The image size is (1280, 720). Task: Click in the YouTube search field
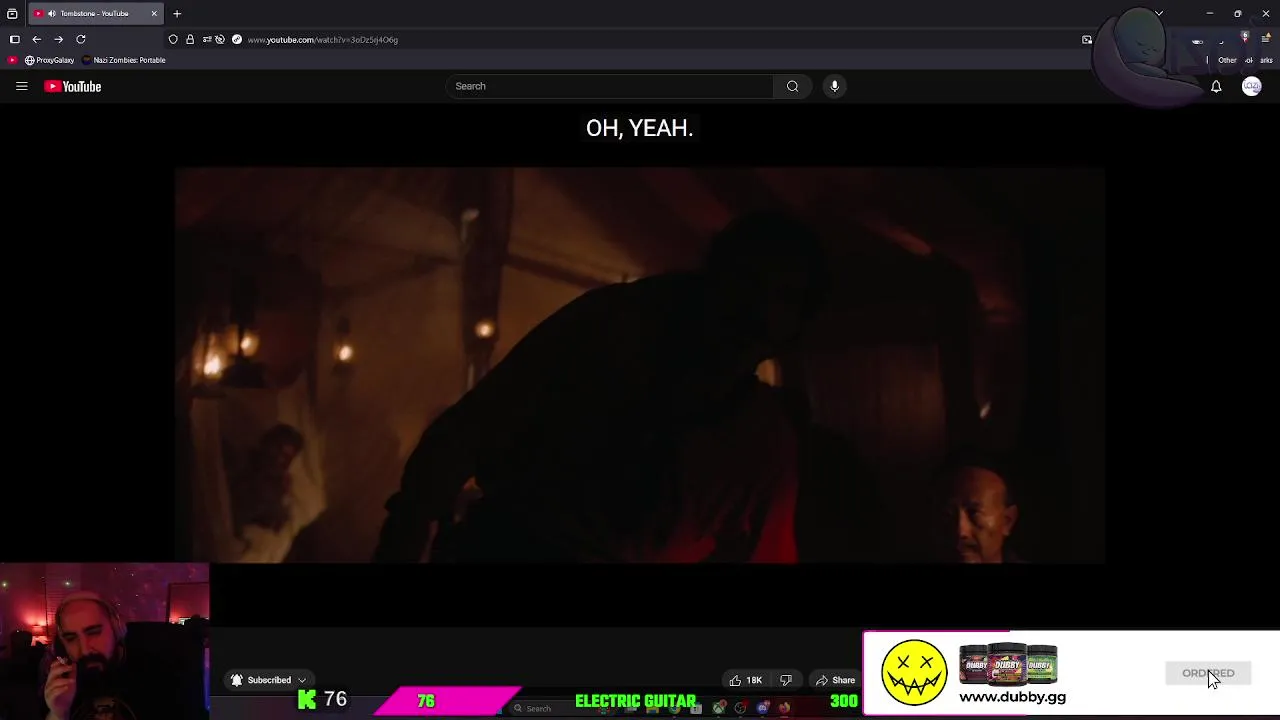click(x=610, y=86)
